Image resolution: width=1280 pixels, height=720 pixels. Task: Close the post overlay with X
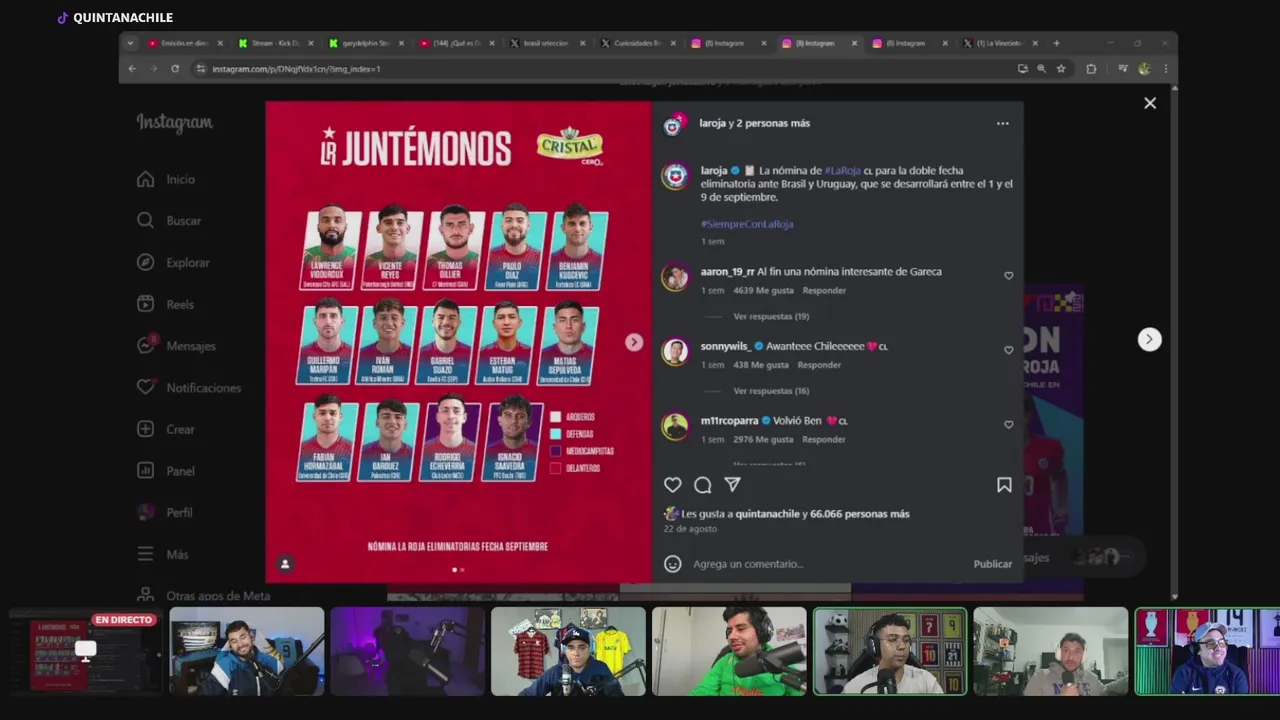pos(1150,103)
